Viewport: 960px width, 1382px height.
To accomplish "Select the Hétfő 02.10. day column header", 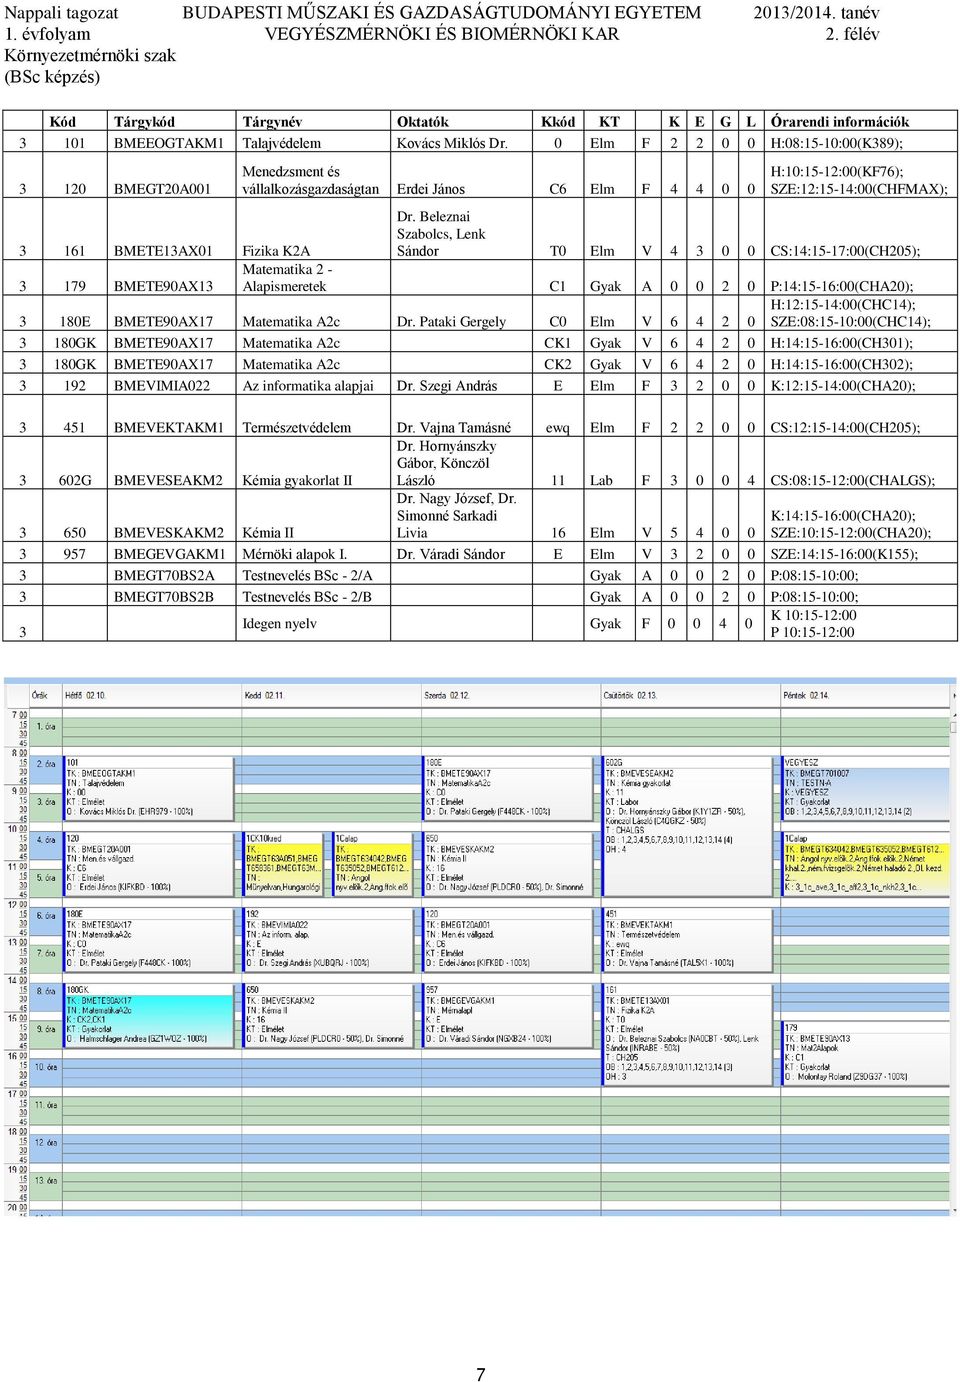I will [152, 695].
